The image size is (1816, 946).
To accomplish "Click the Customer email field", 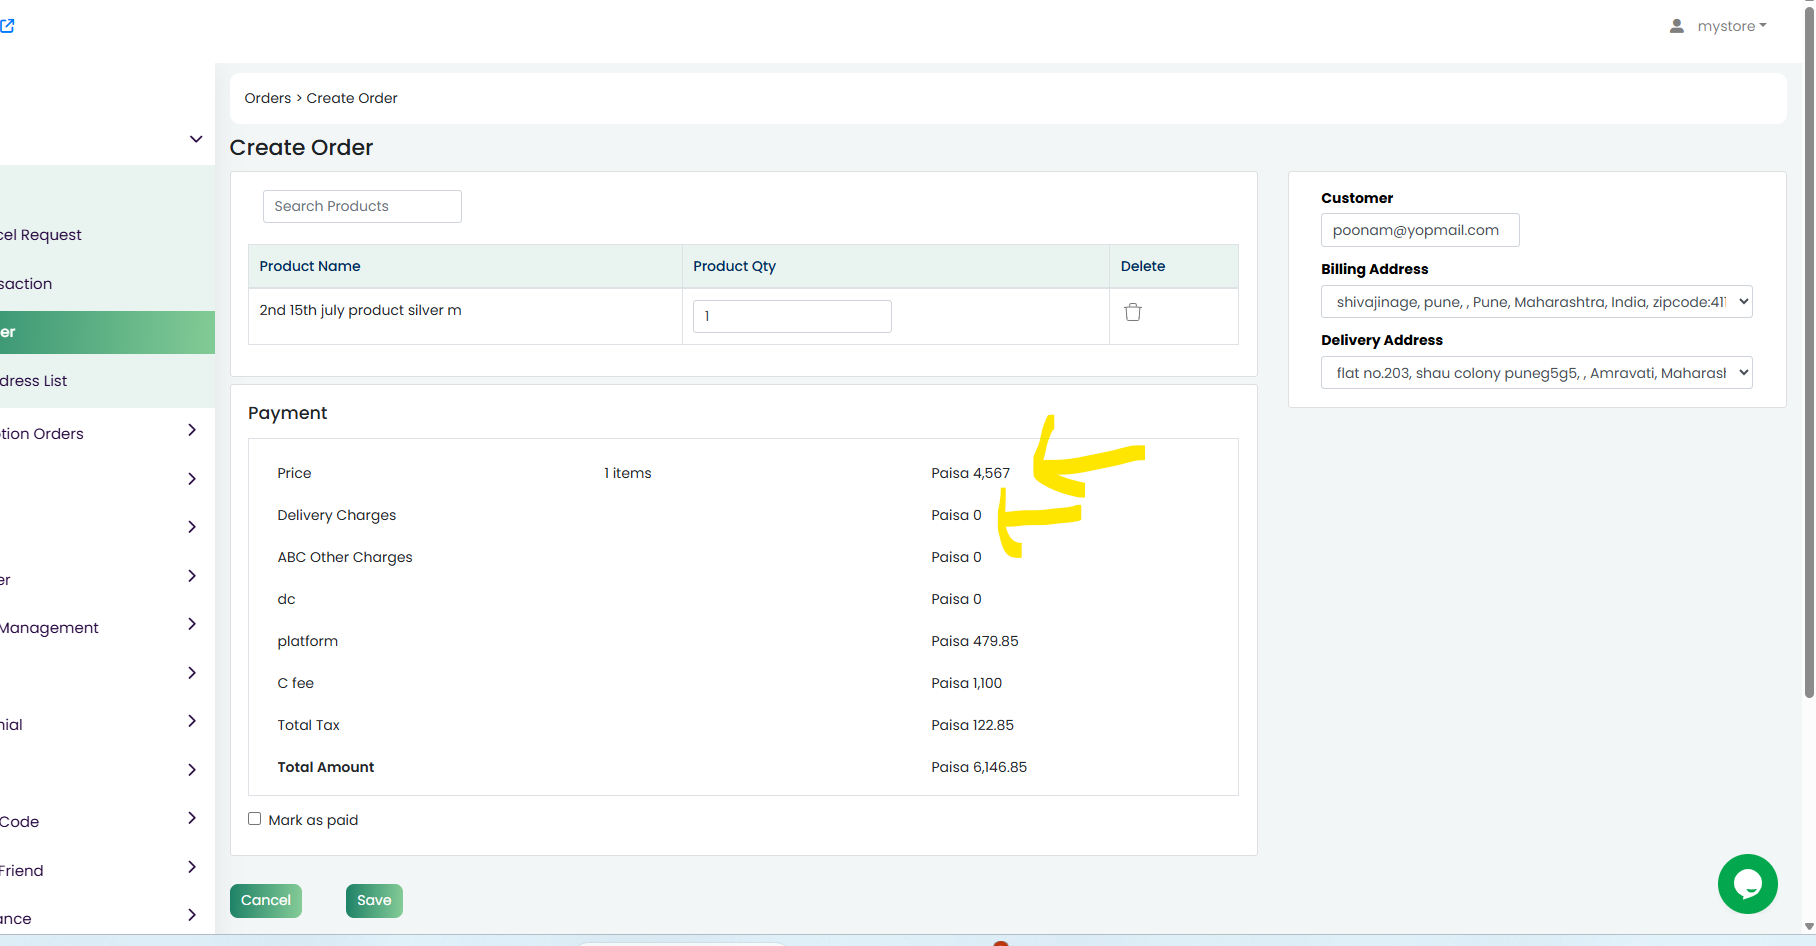I will point(1420,230).
